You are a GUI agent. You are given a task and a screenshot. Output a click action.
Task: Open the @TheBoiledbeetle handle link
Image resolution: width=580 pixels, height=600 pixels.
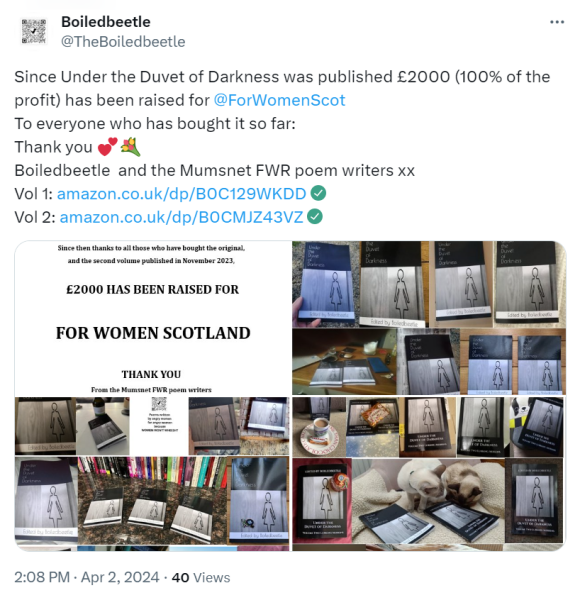pyautogui.click(x=123, y=42)
